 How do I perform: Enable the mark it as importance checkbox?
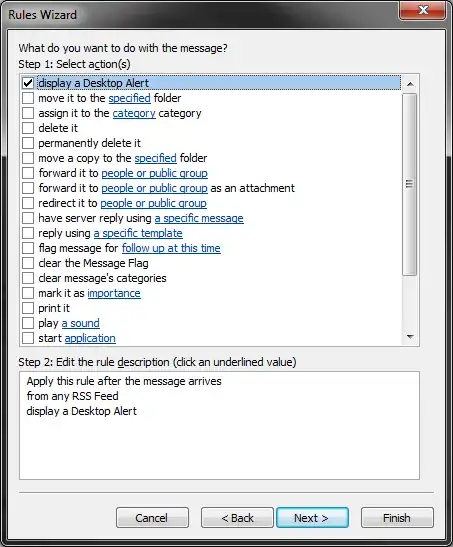click(x=28, y=293)
